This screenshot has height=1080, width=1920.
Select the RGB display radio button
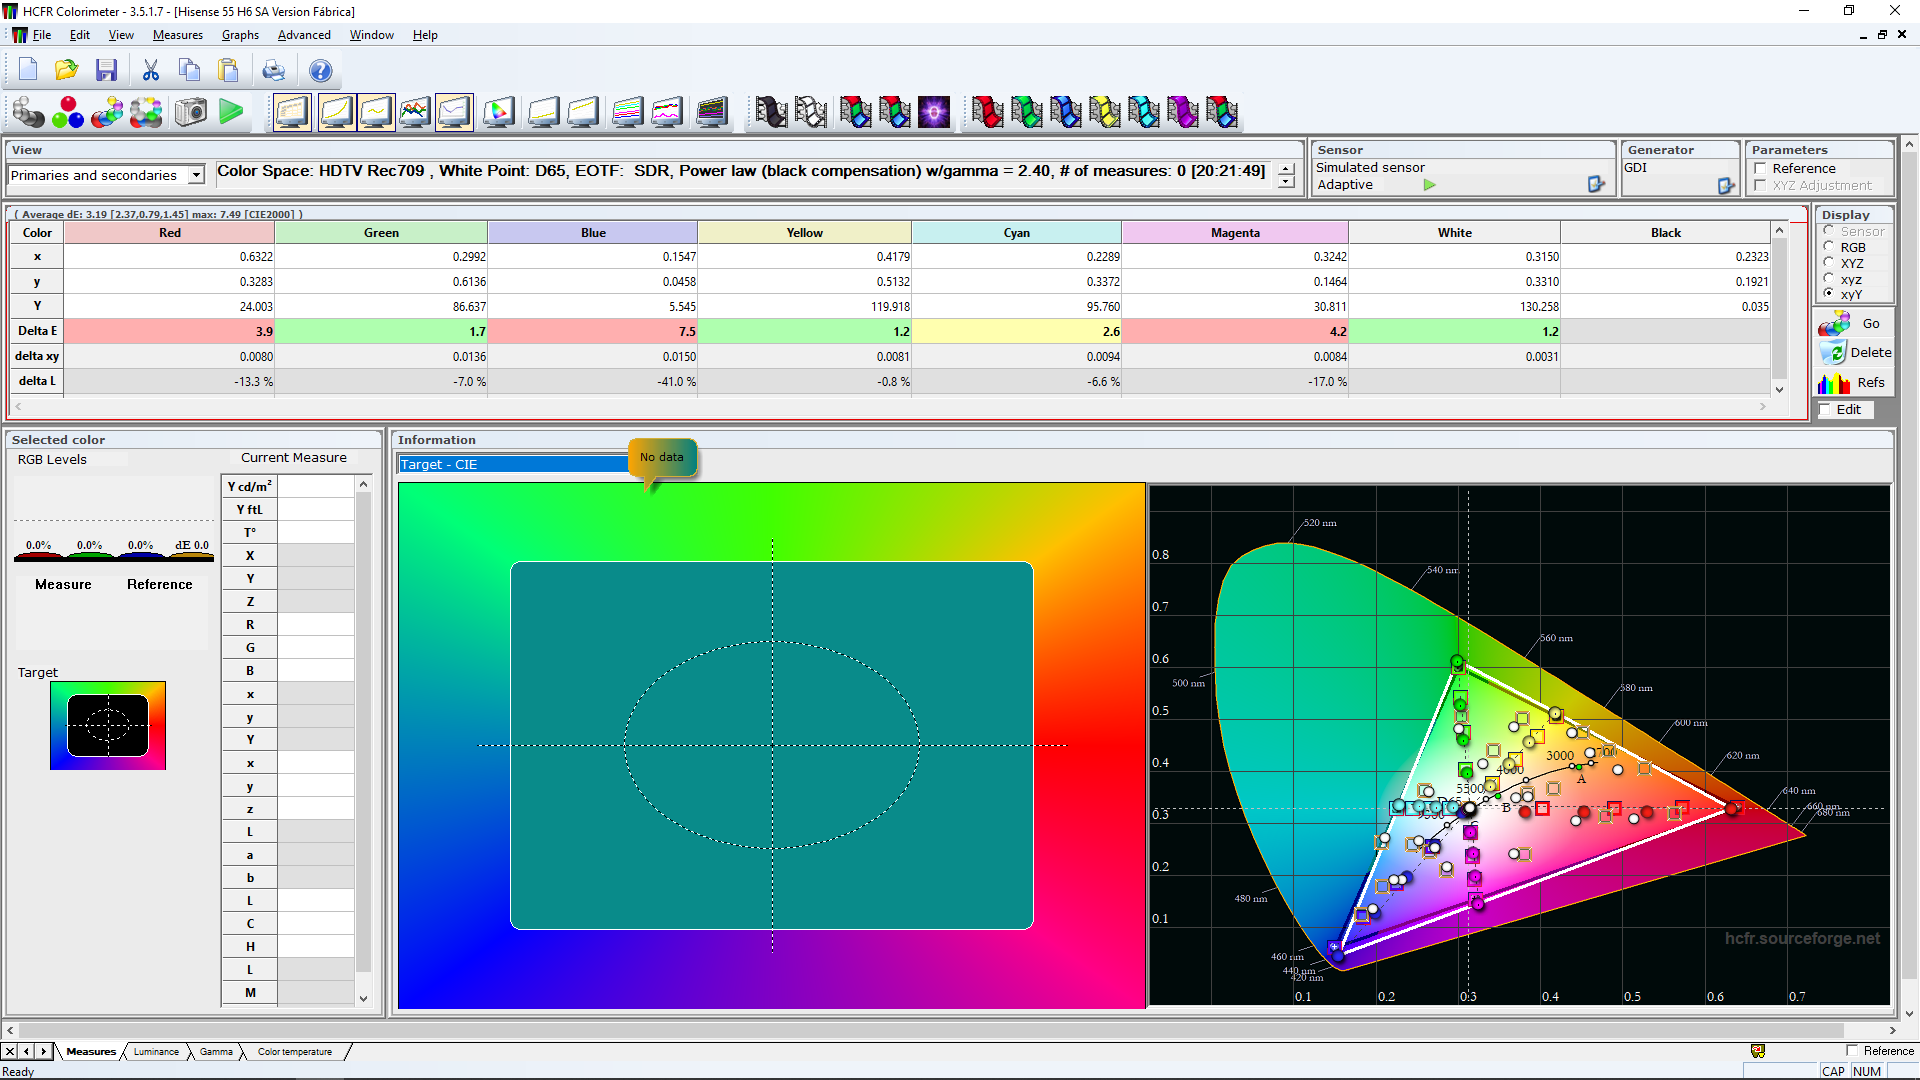(x=1829, y=247)
